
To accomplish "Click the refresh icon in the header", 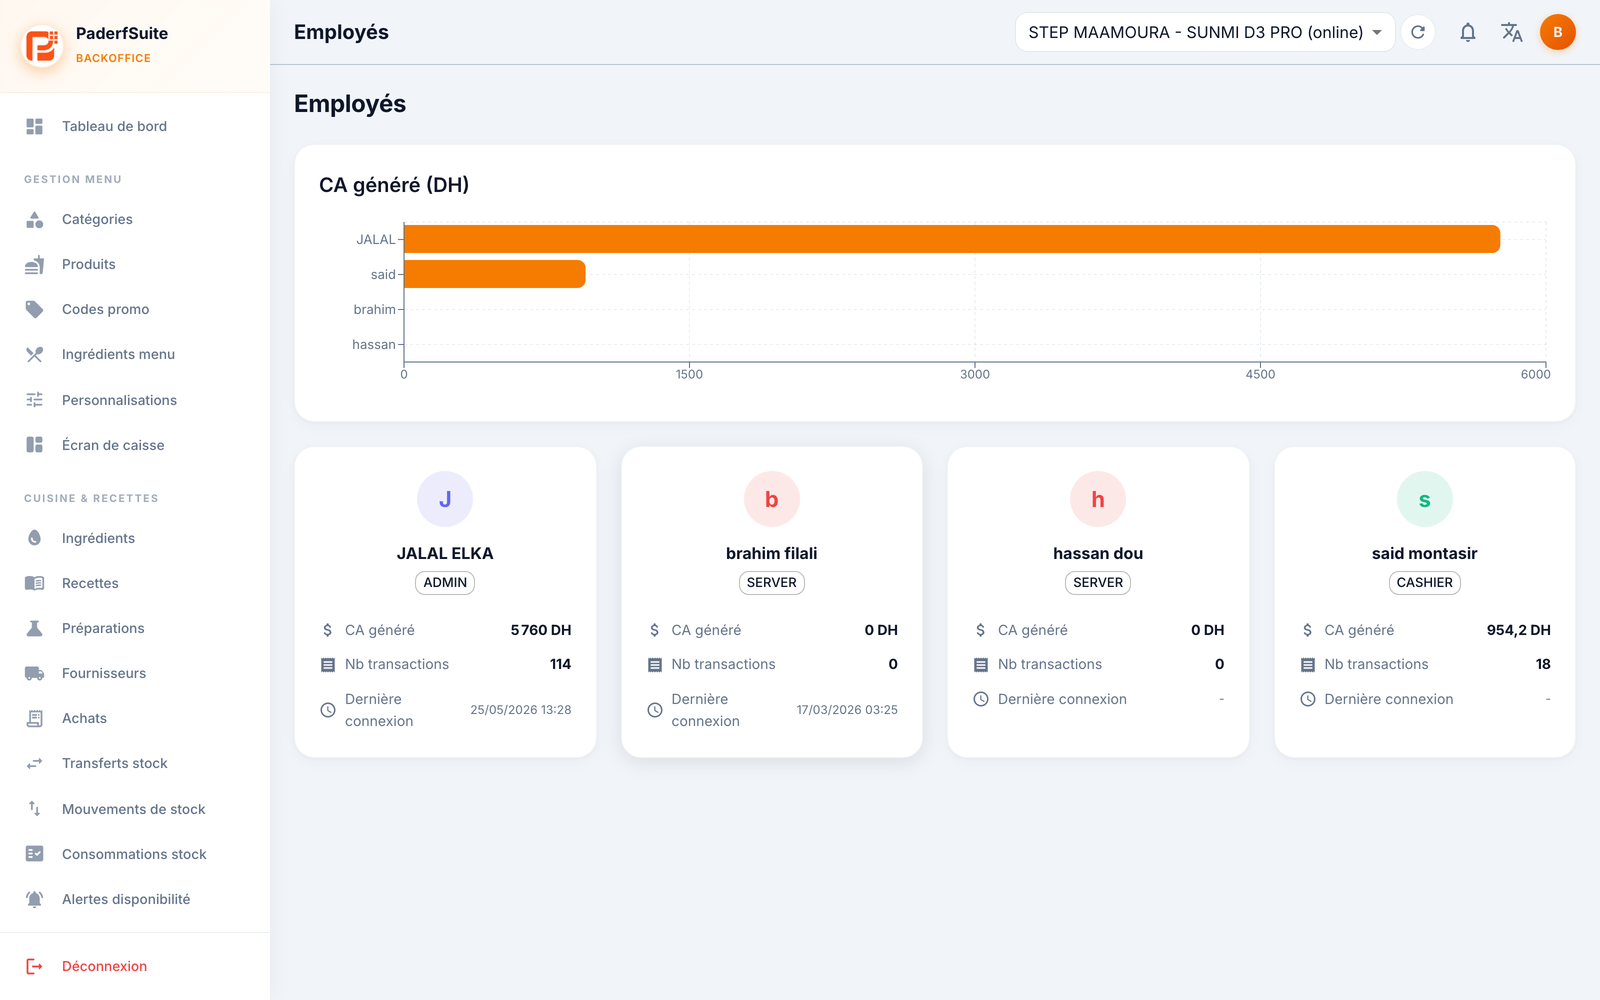I will point(1418,32).
